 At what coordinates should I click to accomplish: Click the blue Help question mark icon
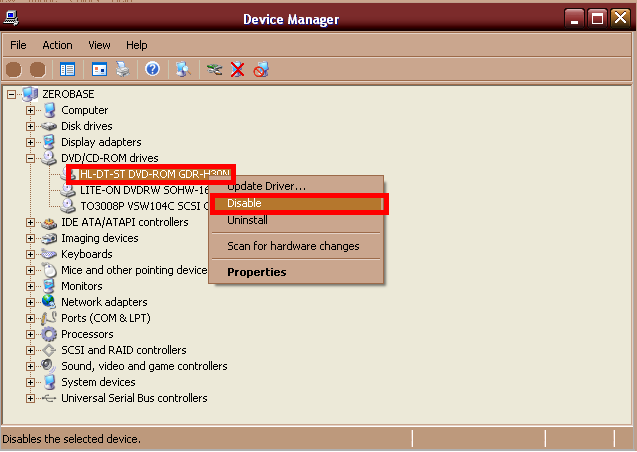click(x=152, y=69)
